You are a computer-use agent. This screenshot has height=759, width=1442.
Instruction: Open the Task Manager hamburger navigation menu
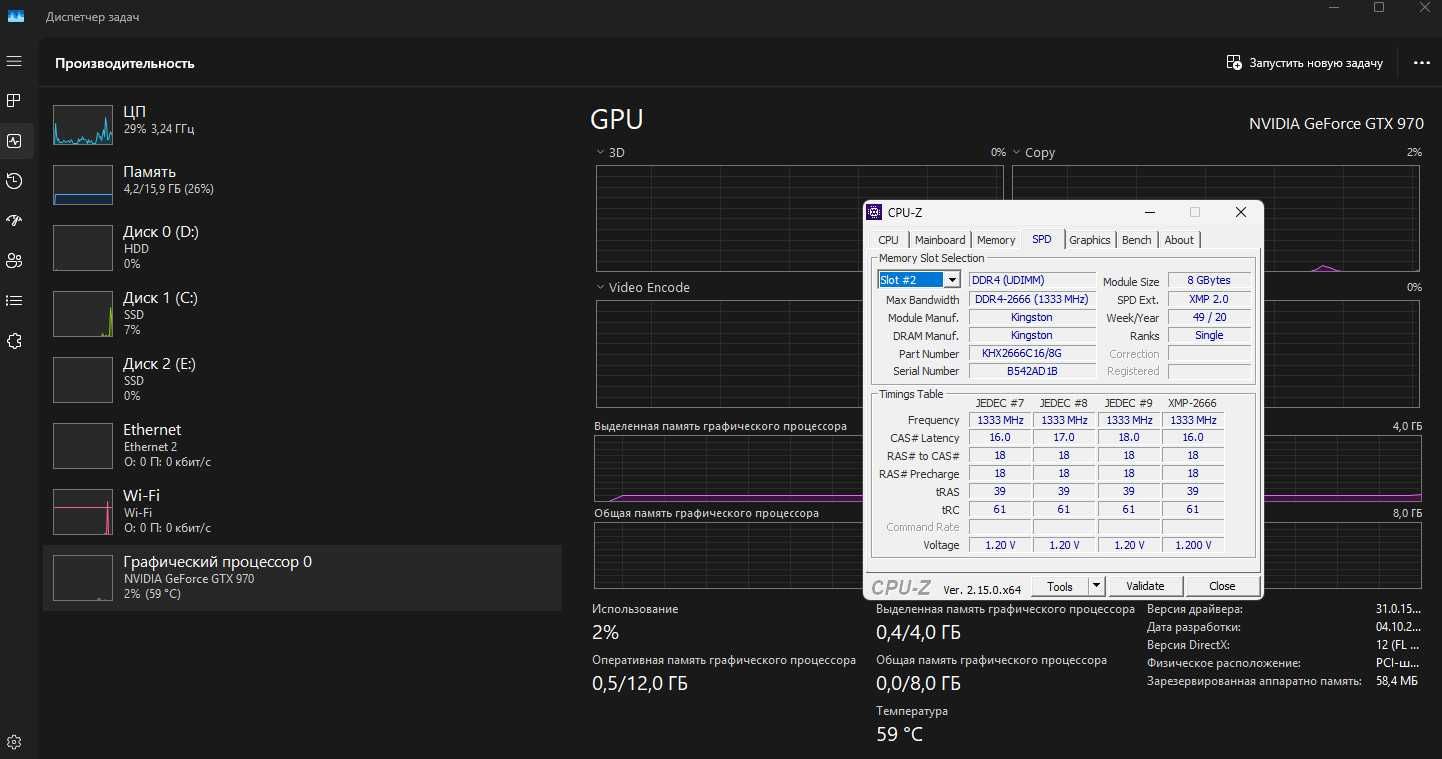14,61
